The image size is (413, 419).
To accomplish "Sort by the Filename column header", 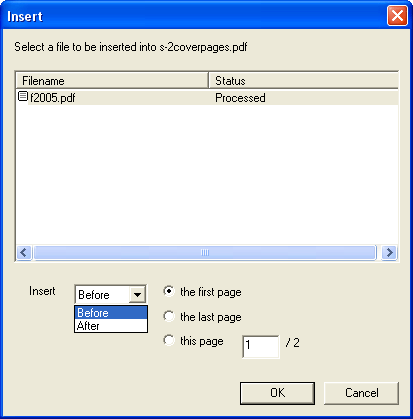I will [x=112, y=81].
